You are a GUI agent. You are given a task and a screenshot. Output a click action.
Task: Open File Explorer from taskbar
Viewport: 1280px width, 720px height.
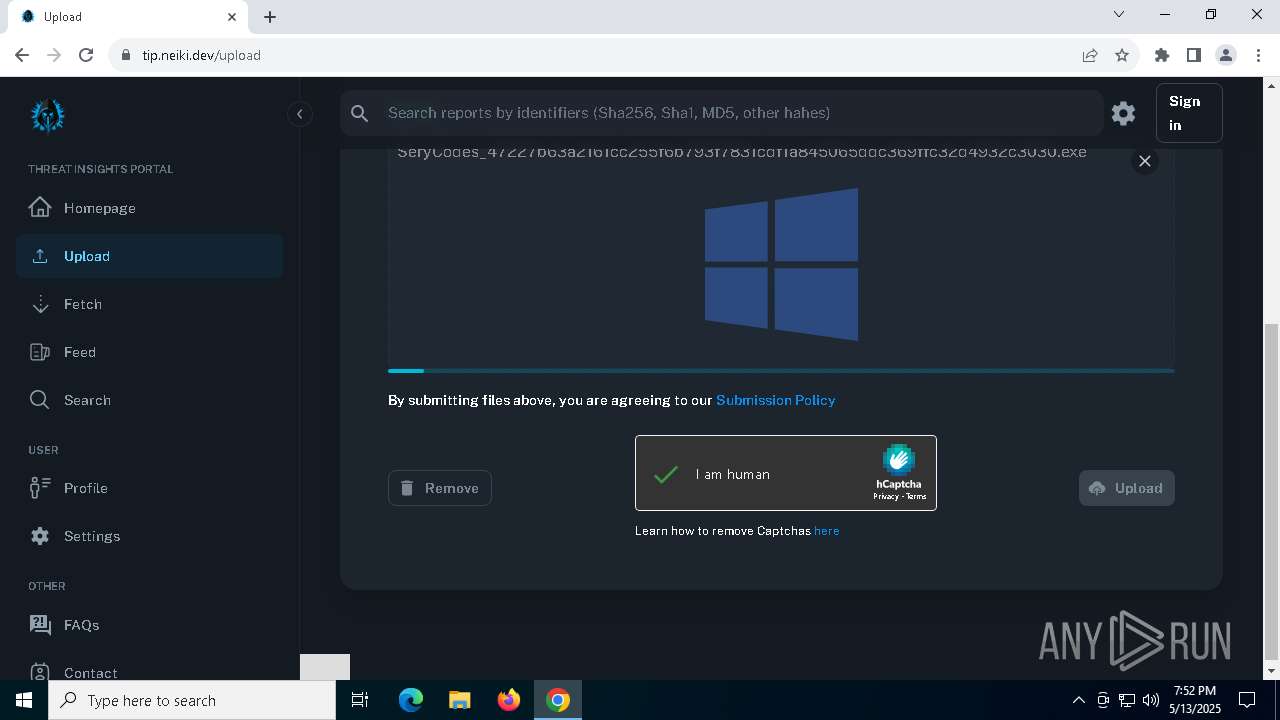459,700
